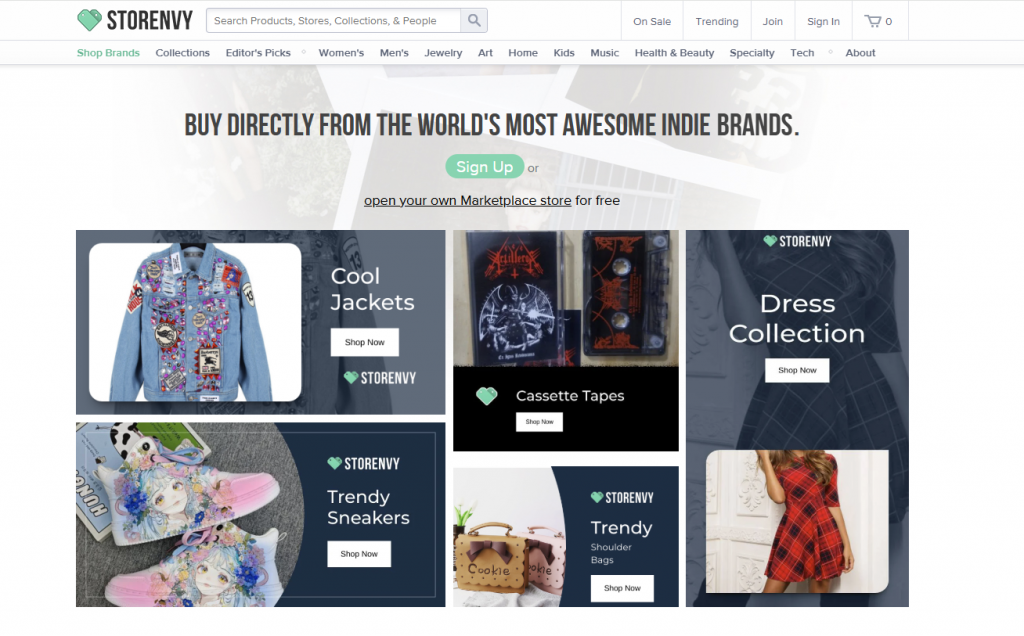Click Storenvy logo on Trendy Sneakers banner
This screenshot has width=1024, height=636.
363,464
